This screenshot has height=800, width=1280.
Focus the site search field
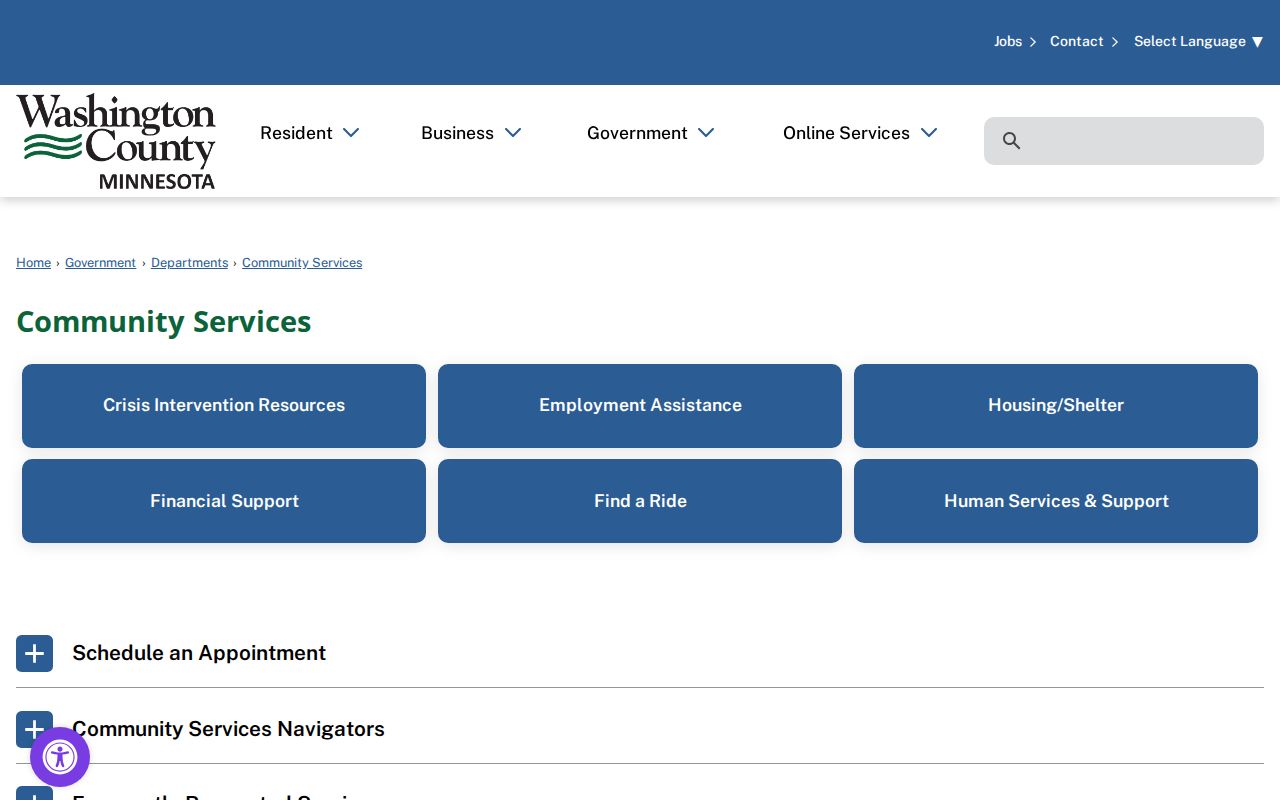click(x=1124, y=141)
